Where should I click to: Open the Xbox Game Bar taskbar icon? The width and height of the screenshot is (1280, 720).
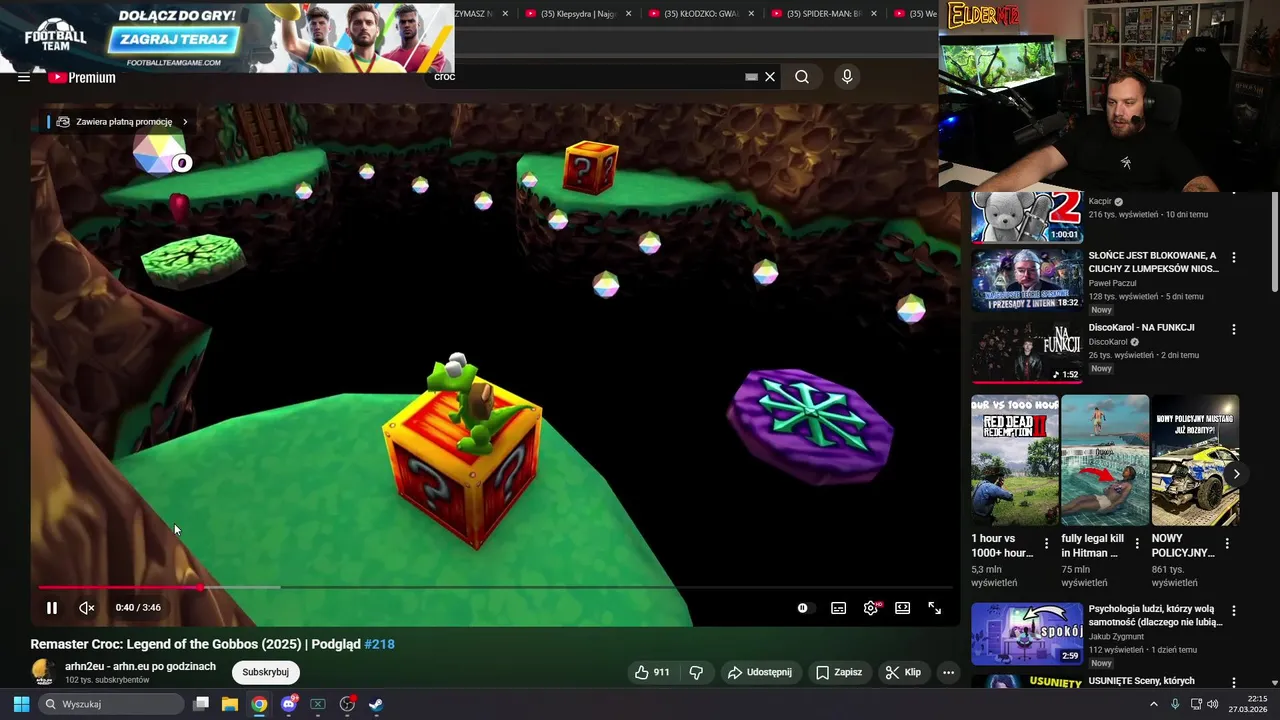pos(318,704)
